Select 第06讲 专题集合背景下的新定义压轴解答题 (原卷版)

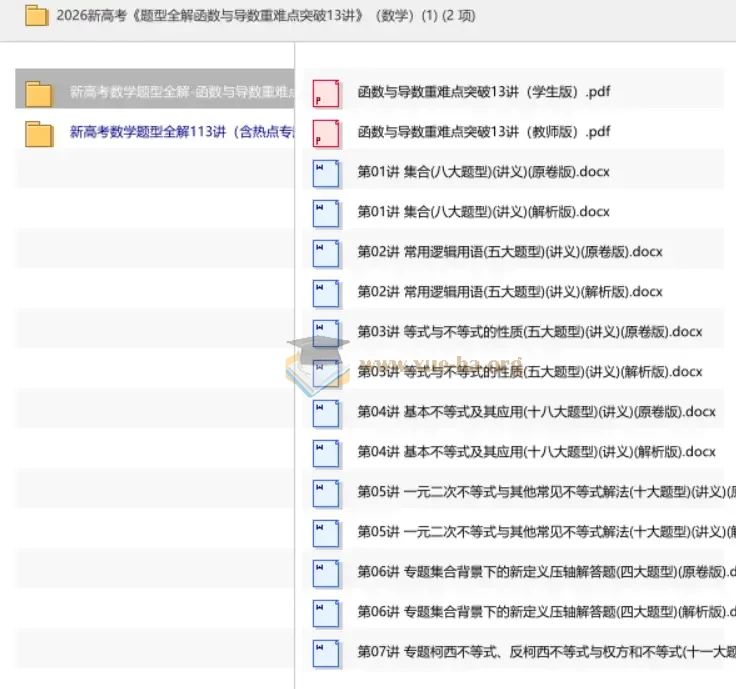(546, 572)
